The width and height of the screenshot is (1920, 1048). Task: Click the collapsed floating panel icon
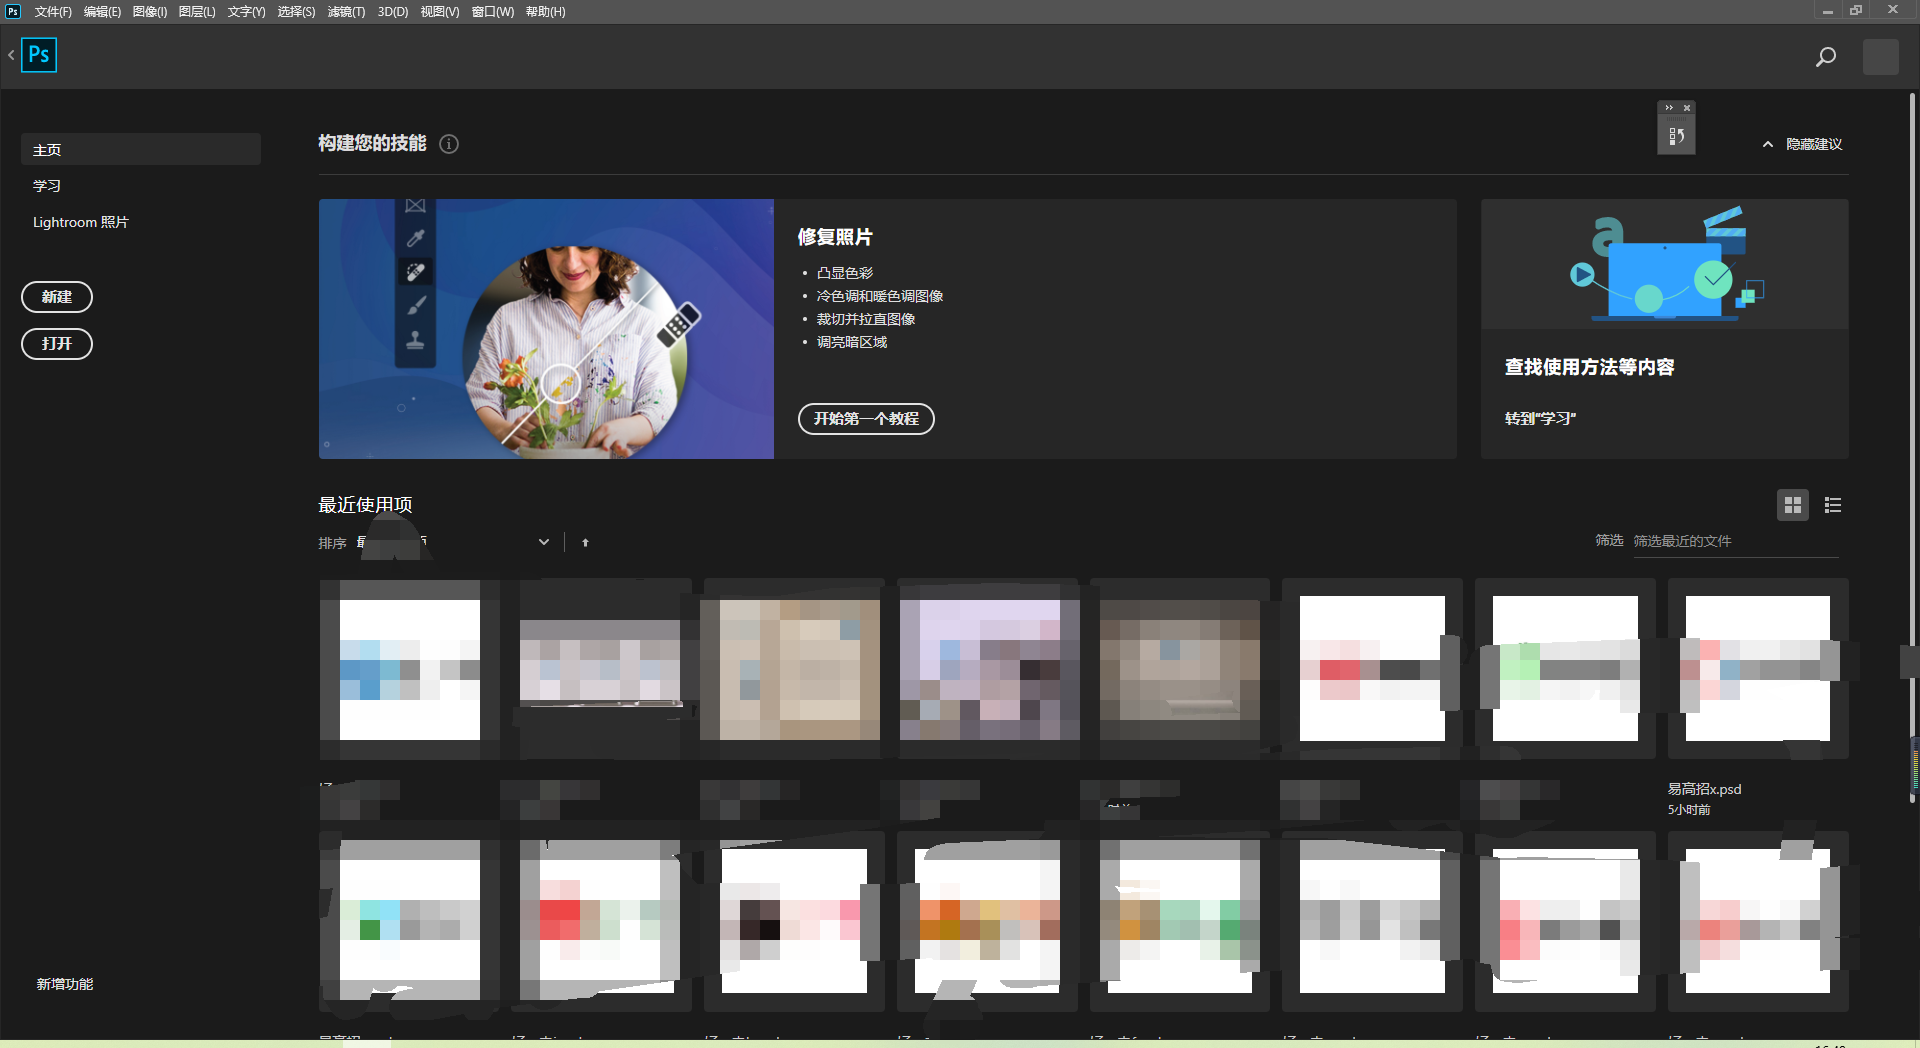coord(1677,136)
